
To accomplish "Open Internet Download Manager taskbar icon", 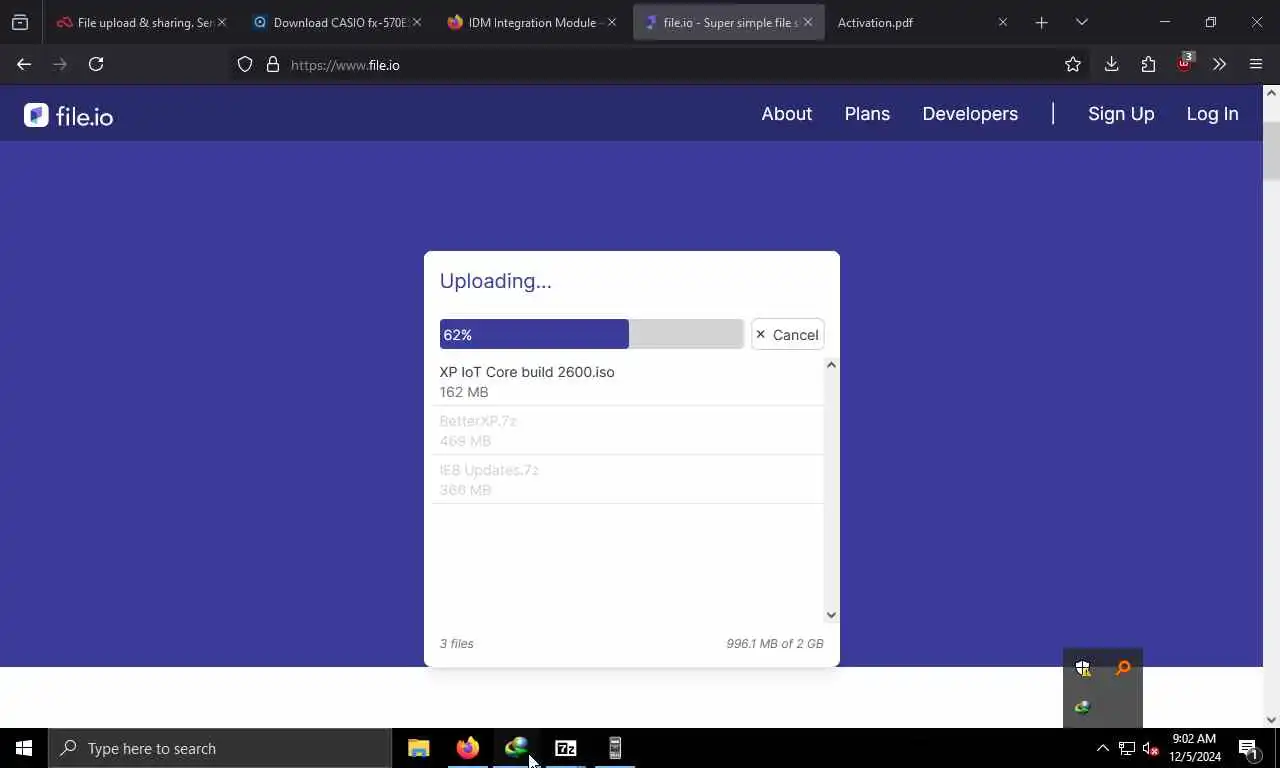I will tap(516, 748).
